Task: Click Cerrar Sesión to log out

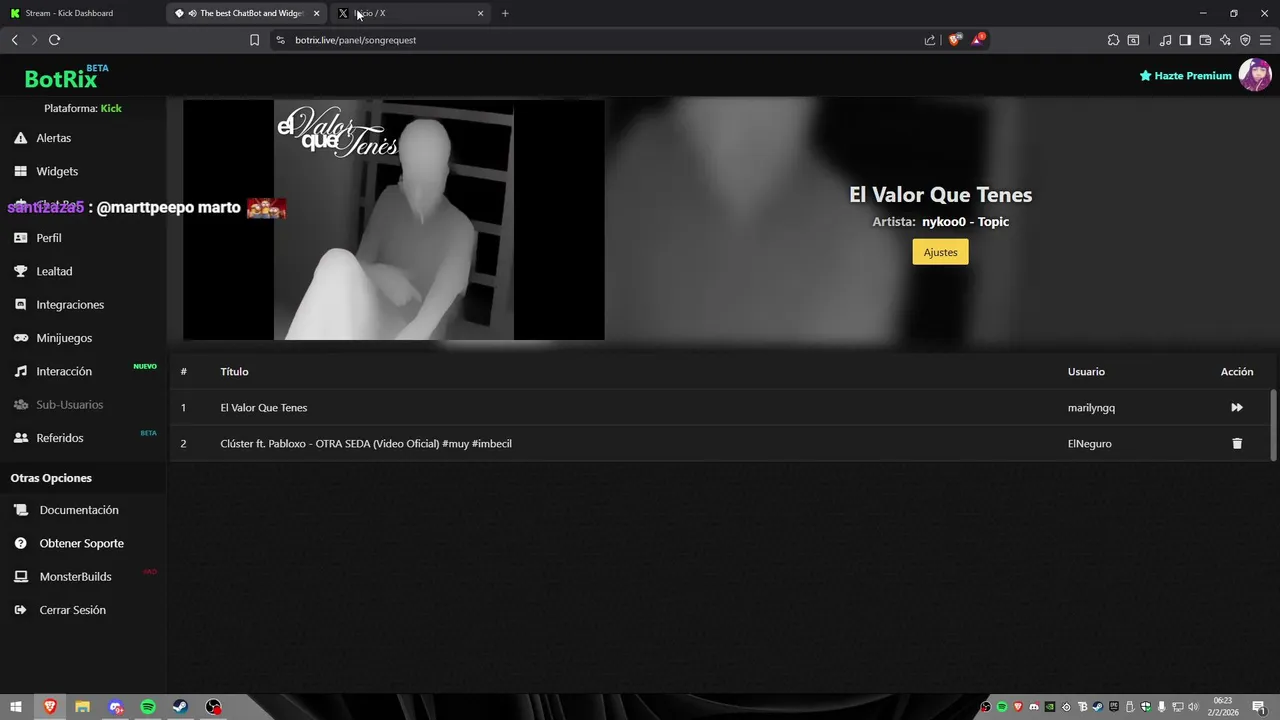Action: tap(60, 610)
